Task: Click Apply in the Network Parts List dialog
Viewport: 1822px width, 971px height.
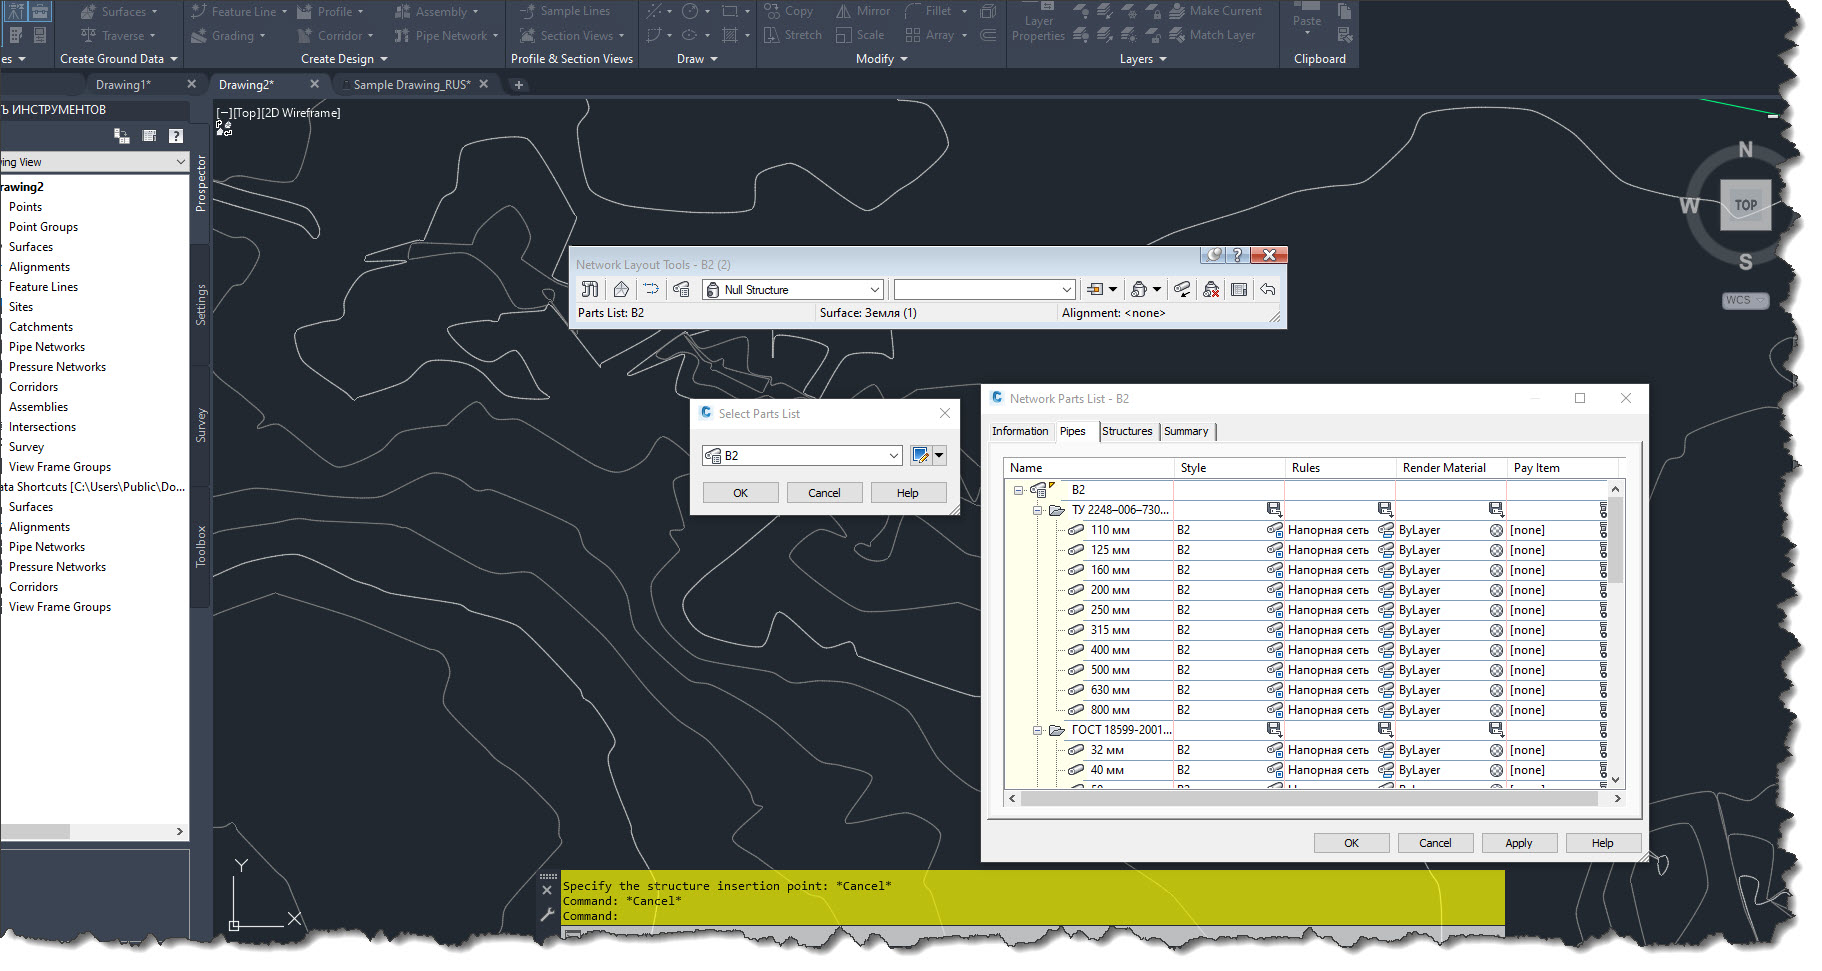Action: tap(1518, 843)
